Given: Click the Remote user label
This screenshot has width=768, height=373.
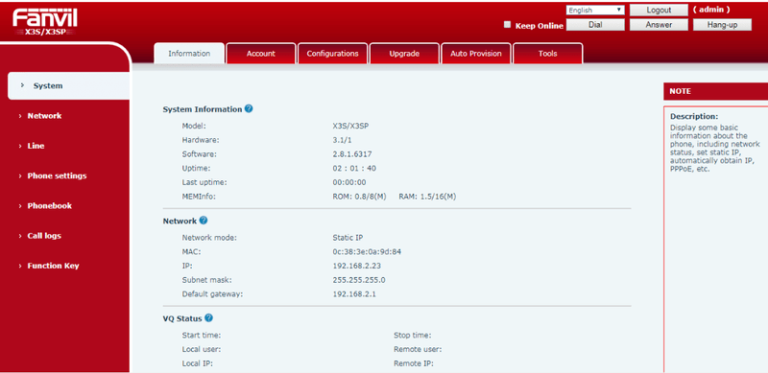Looking at the screenshot, I should click(418, 350).
